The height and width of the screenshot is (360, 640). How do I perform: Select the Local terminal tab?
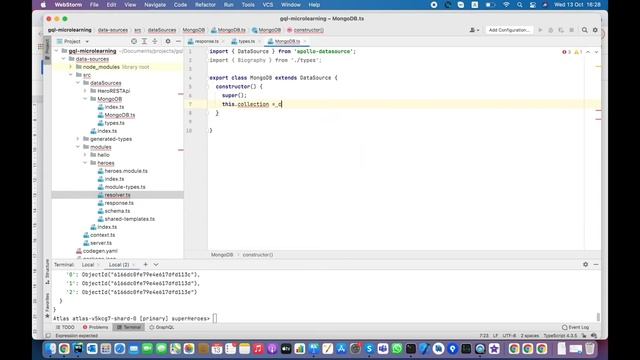[x=88, y=265]
